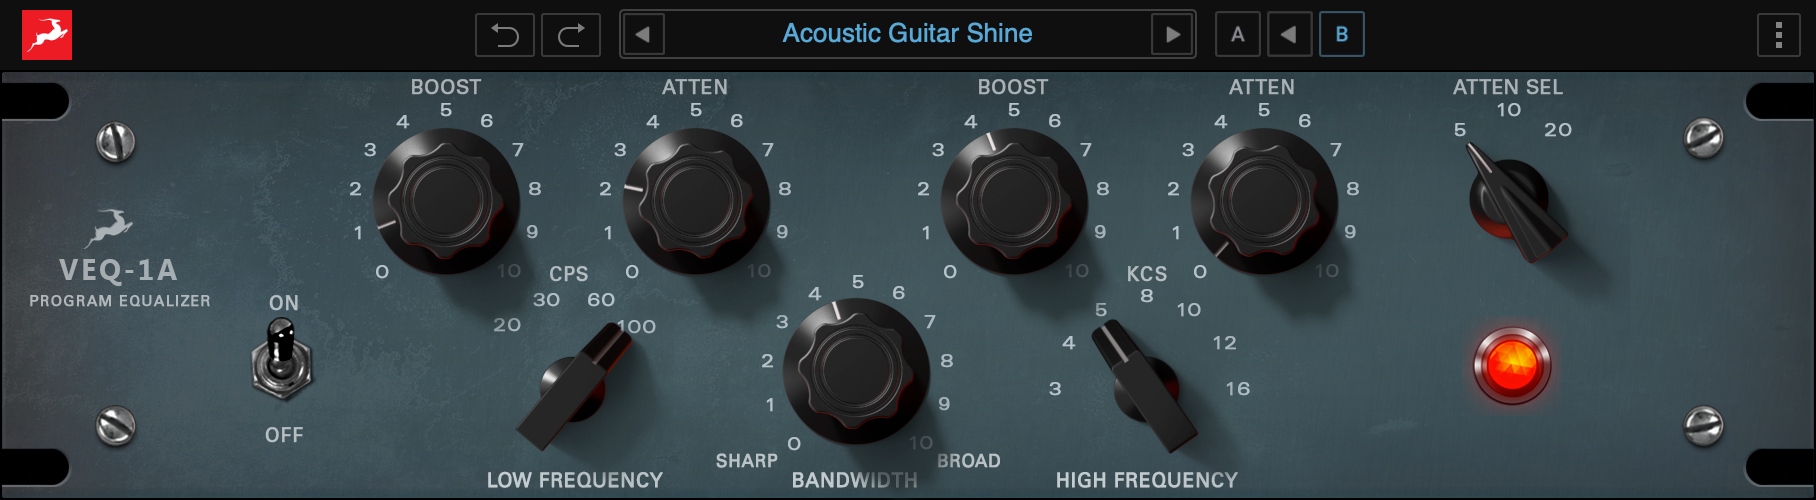Click the undo arrow button
The width and height of the screenshot is (1816, 500).
(505, 35)
